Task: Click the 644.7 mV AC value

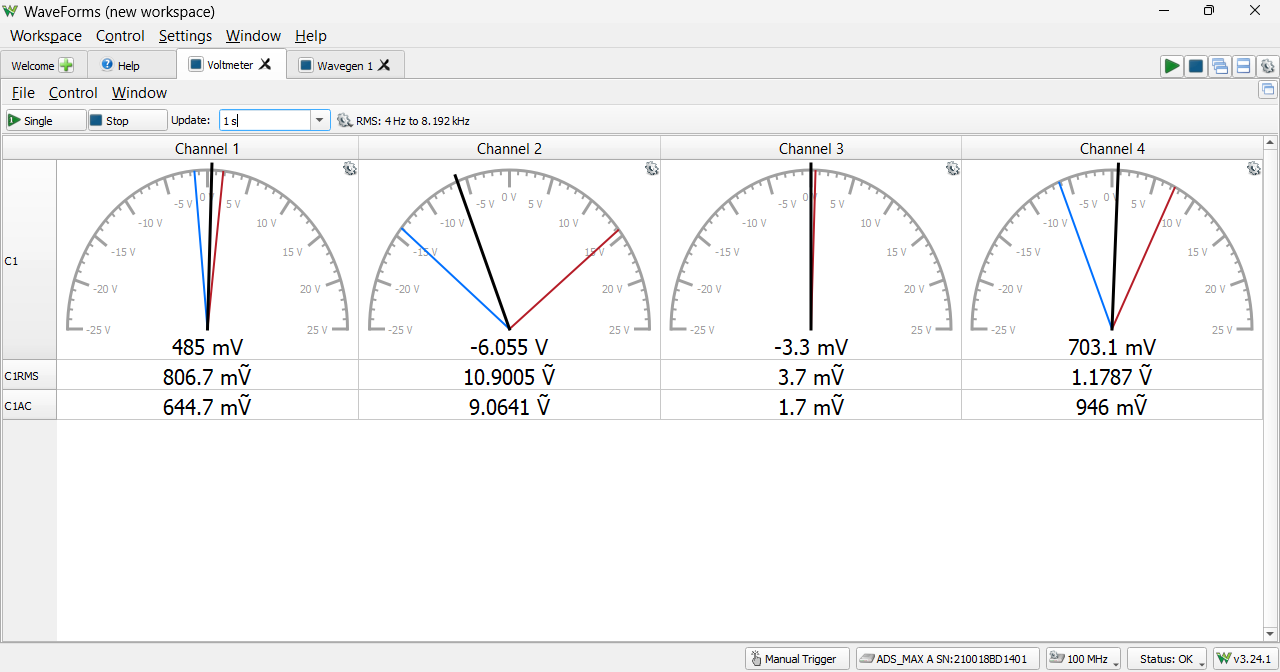Action: coord(207,407)
